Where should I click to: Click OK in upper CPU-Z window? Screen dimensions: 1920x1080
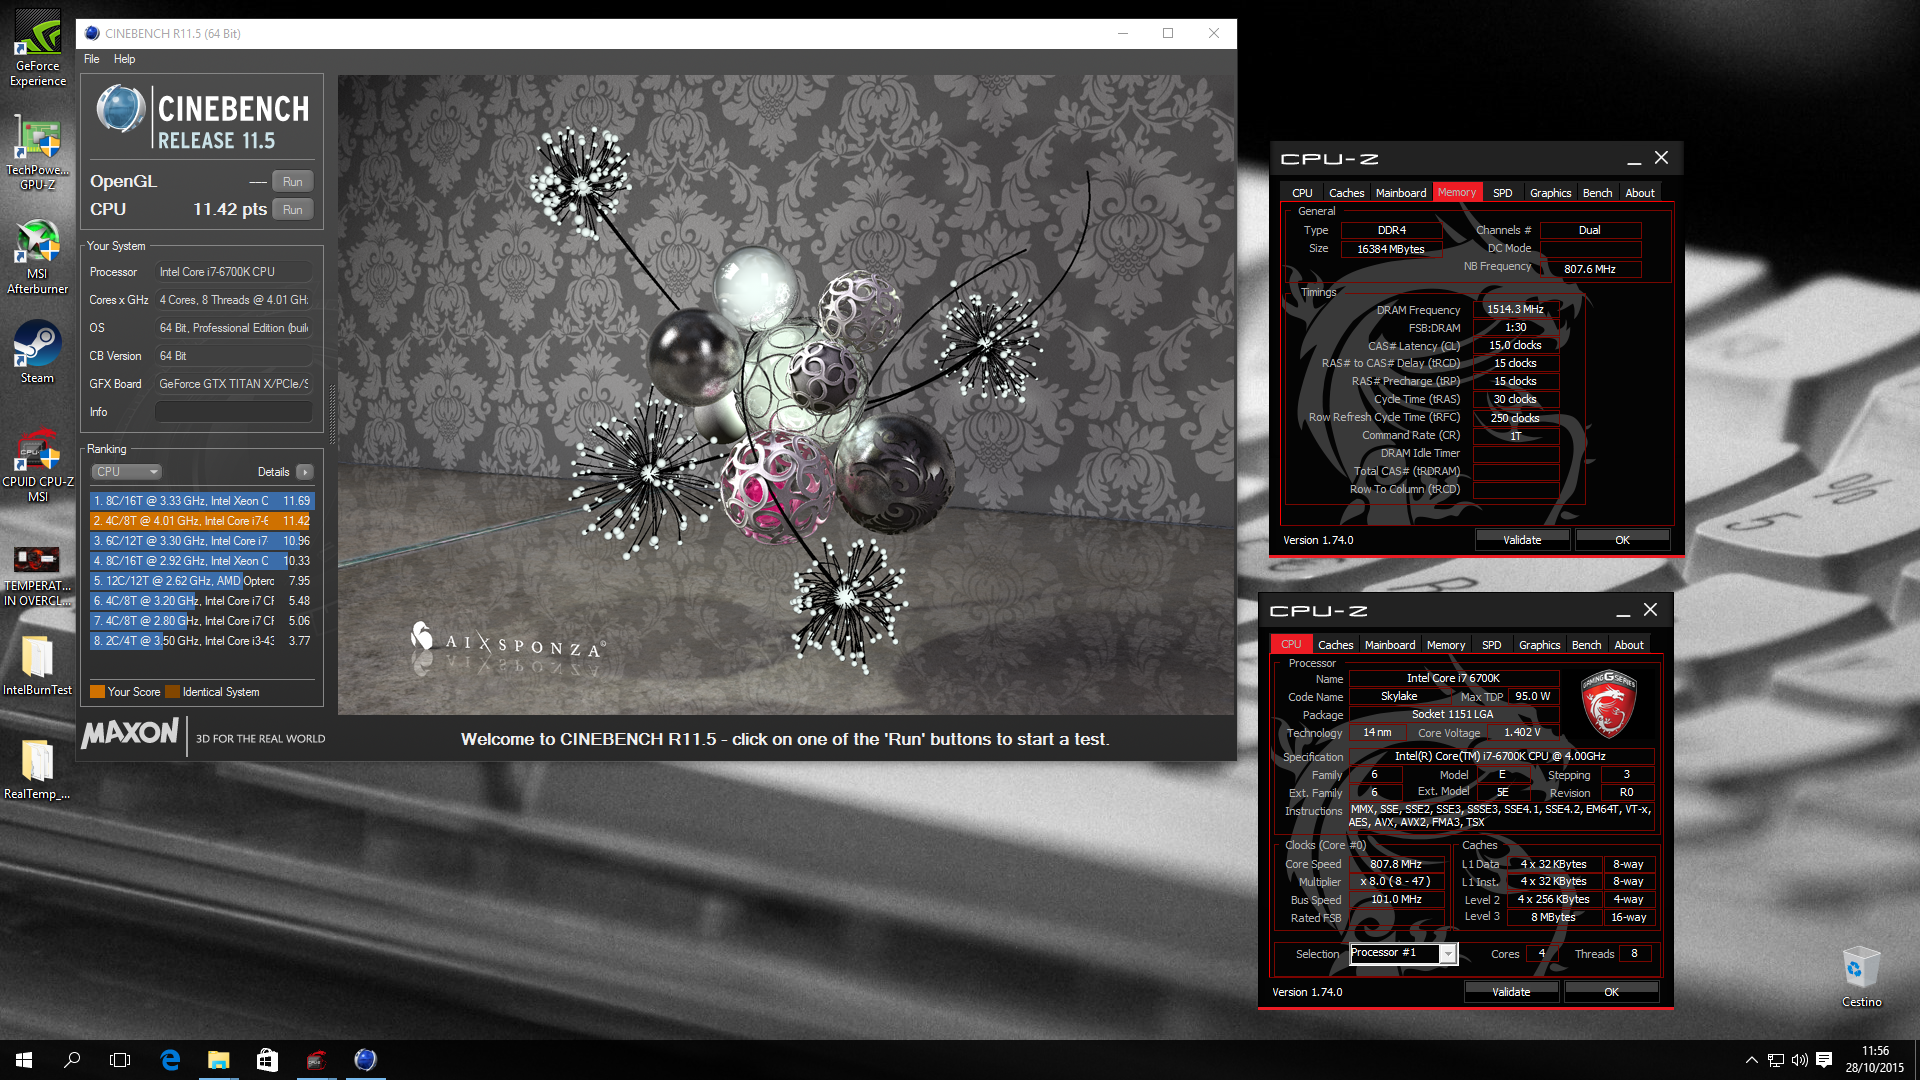tap(1622, 540)
